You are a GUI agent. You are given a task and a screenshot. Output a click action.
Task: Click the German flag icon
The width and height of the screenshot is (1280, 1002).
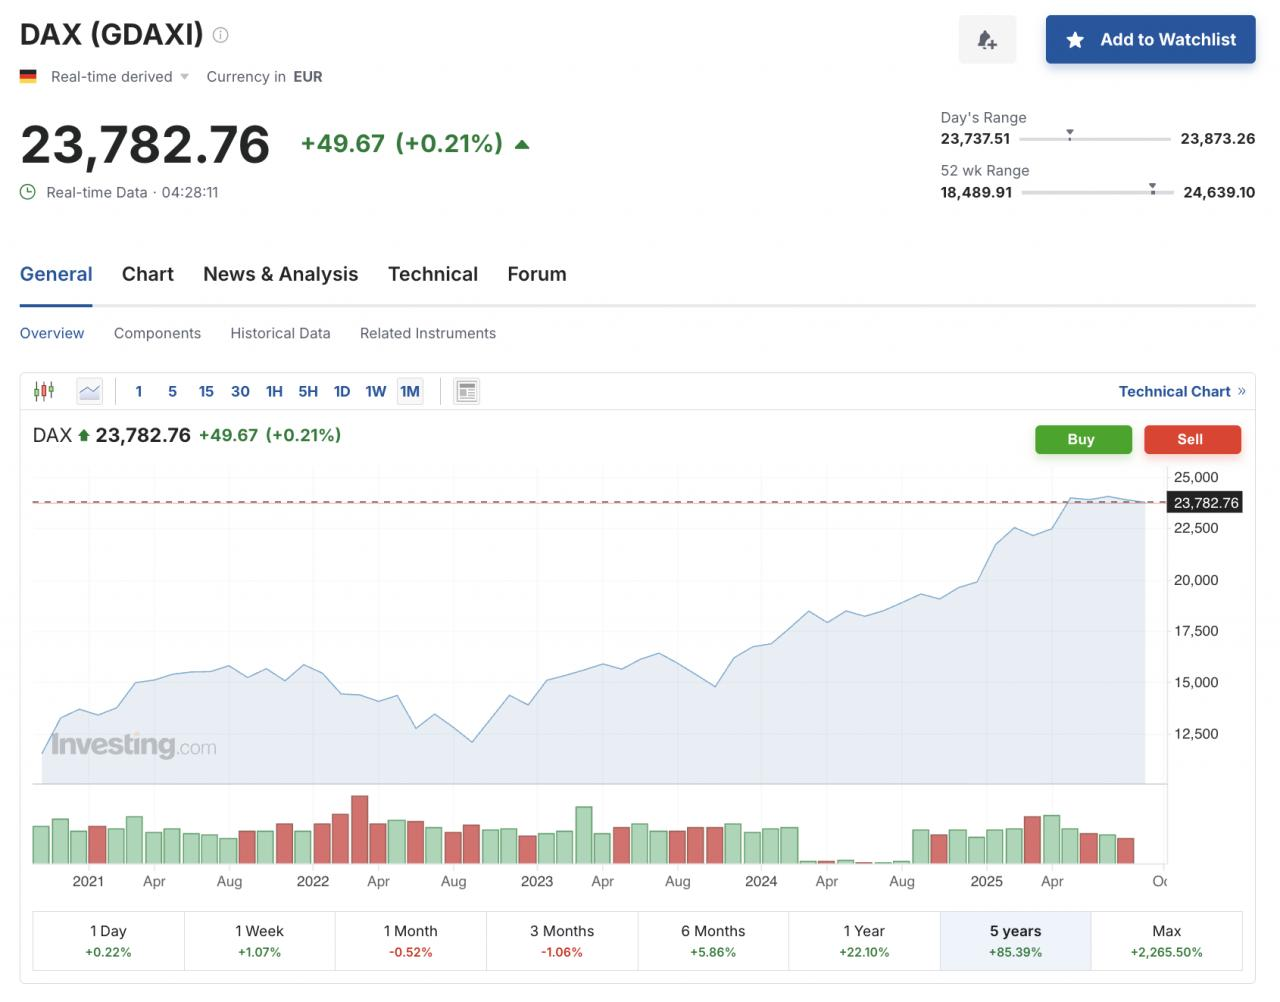pyautogui.click(x=28, y=76)
